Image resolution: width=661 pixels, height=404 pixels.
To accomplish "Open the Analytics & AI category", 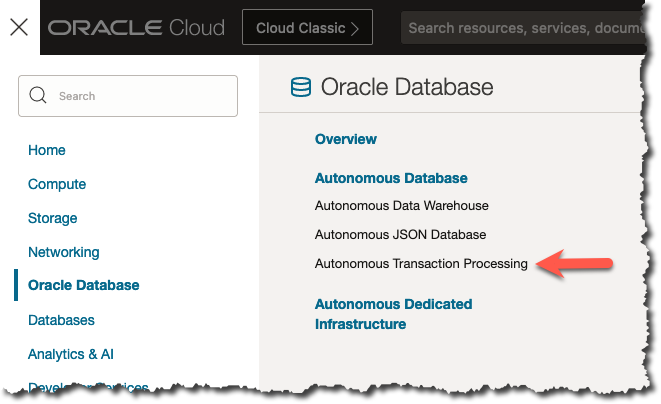I will point(71,354).
